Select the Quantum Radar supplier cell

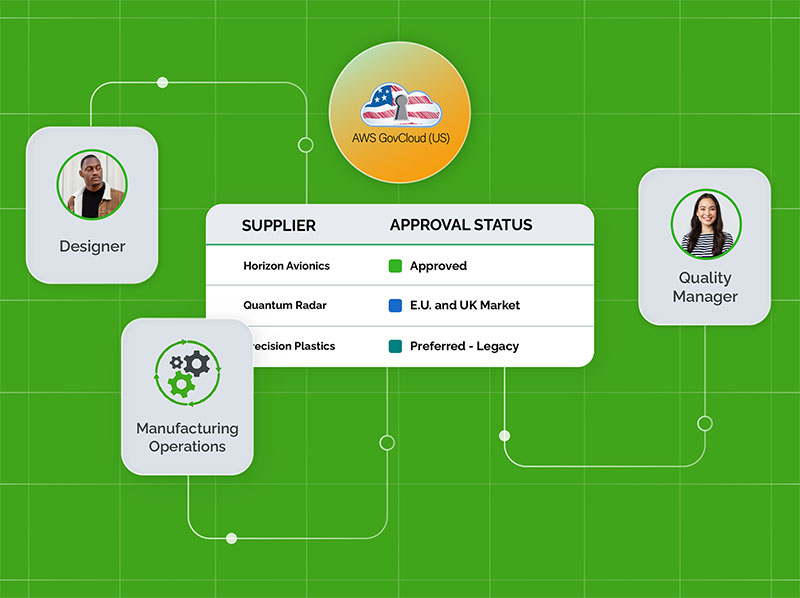pos(285,305)
